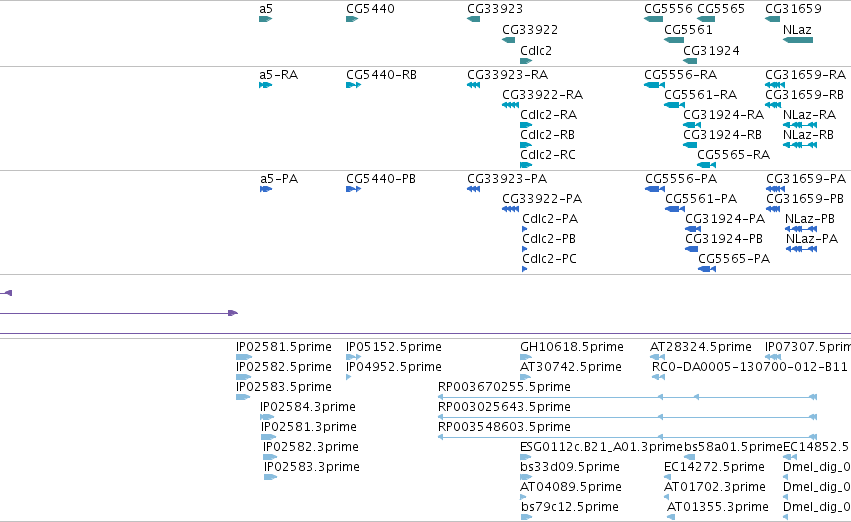This screenshot has height=522, width=851.
Task: Click the CG5556-PA coding glyph
Action: [655, 189]
